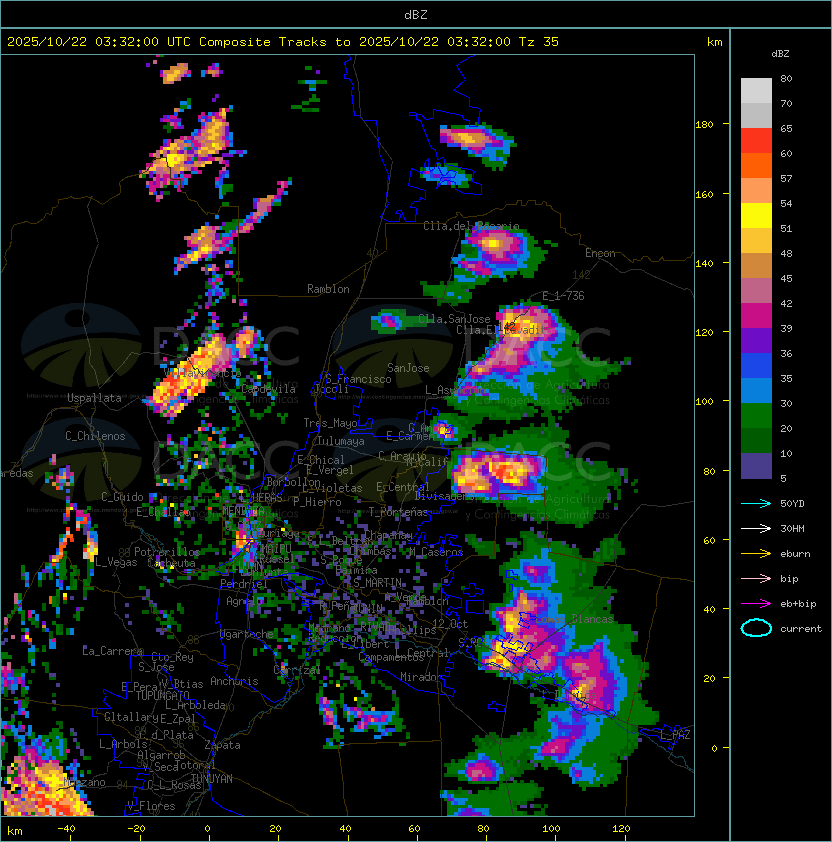Click the 'L_Vegas' map label

(116, 562)
